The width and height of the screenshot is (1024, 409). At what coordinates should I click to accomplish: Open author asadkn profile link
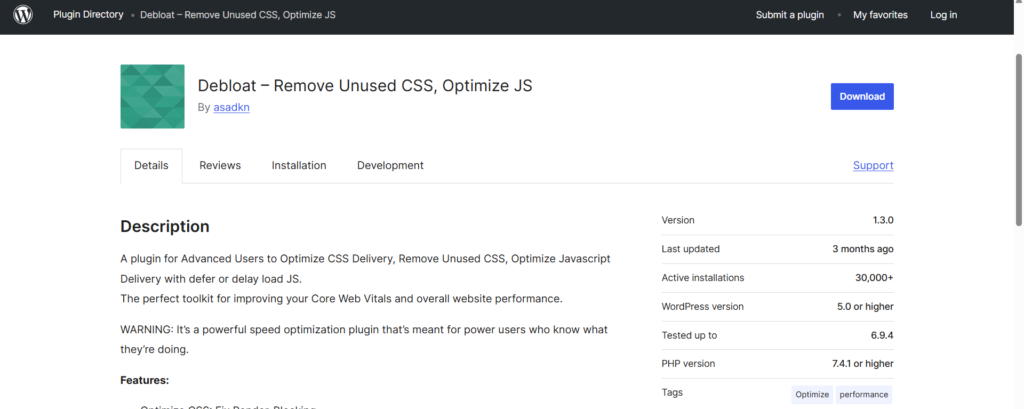(231, 107)
